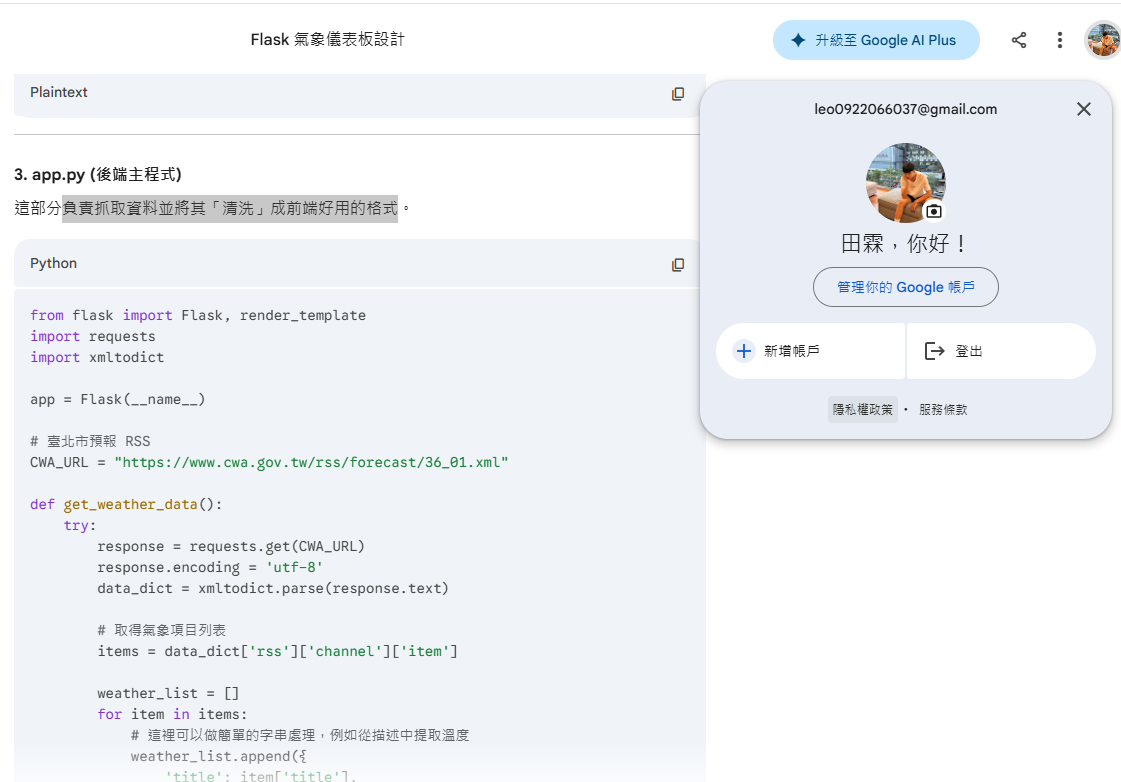
Task: Click the 3. app.py section heading
Action: [x=97, y=174]
